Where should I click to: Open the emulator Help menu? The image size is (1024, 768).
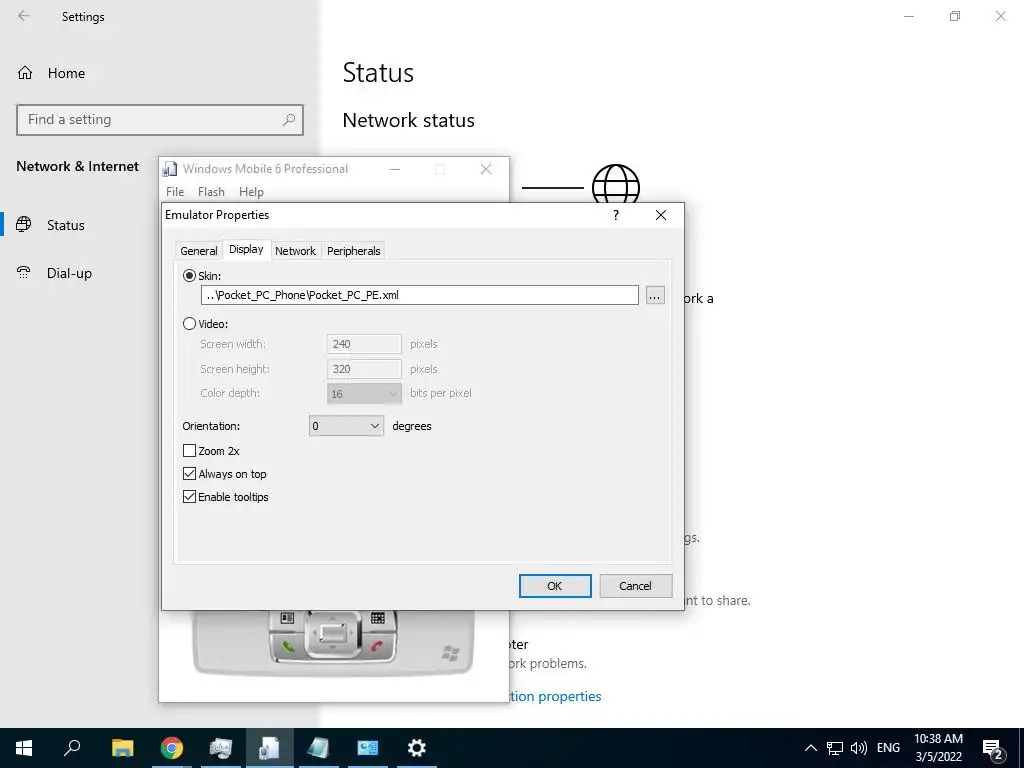251,191
